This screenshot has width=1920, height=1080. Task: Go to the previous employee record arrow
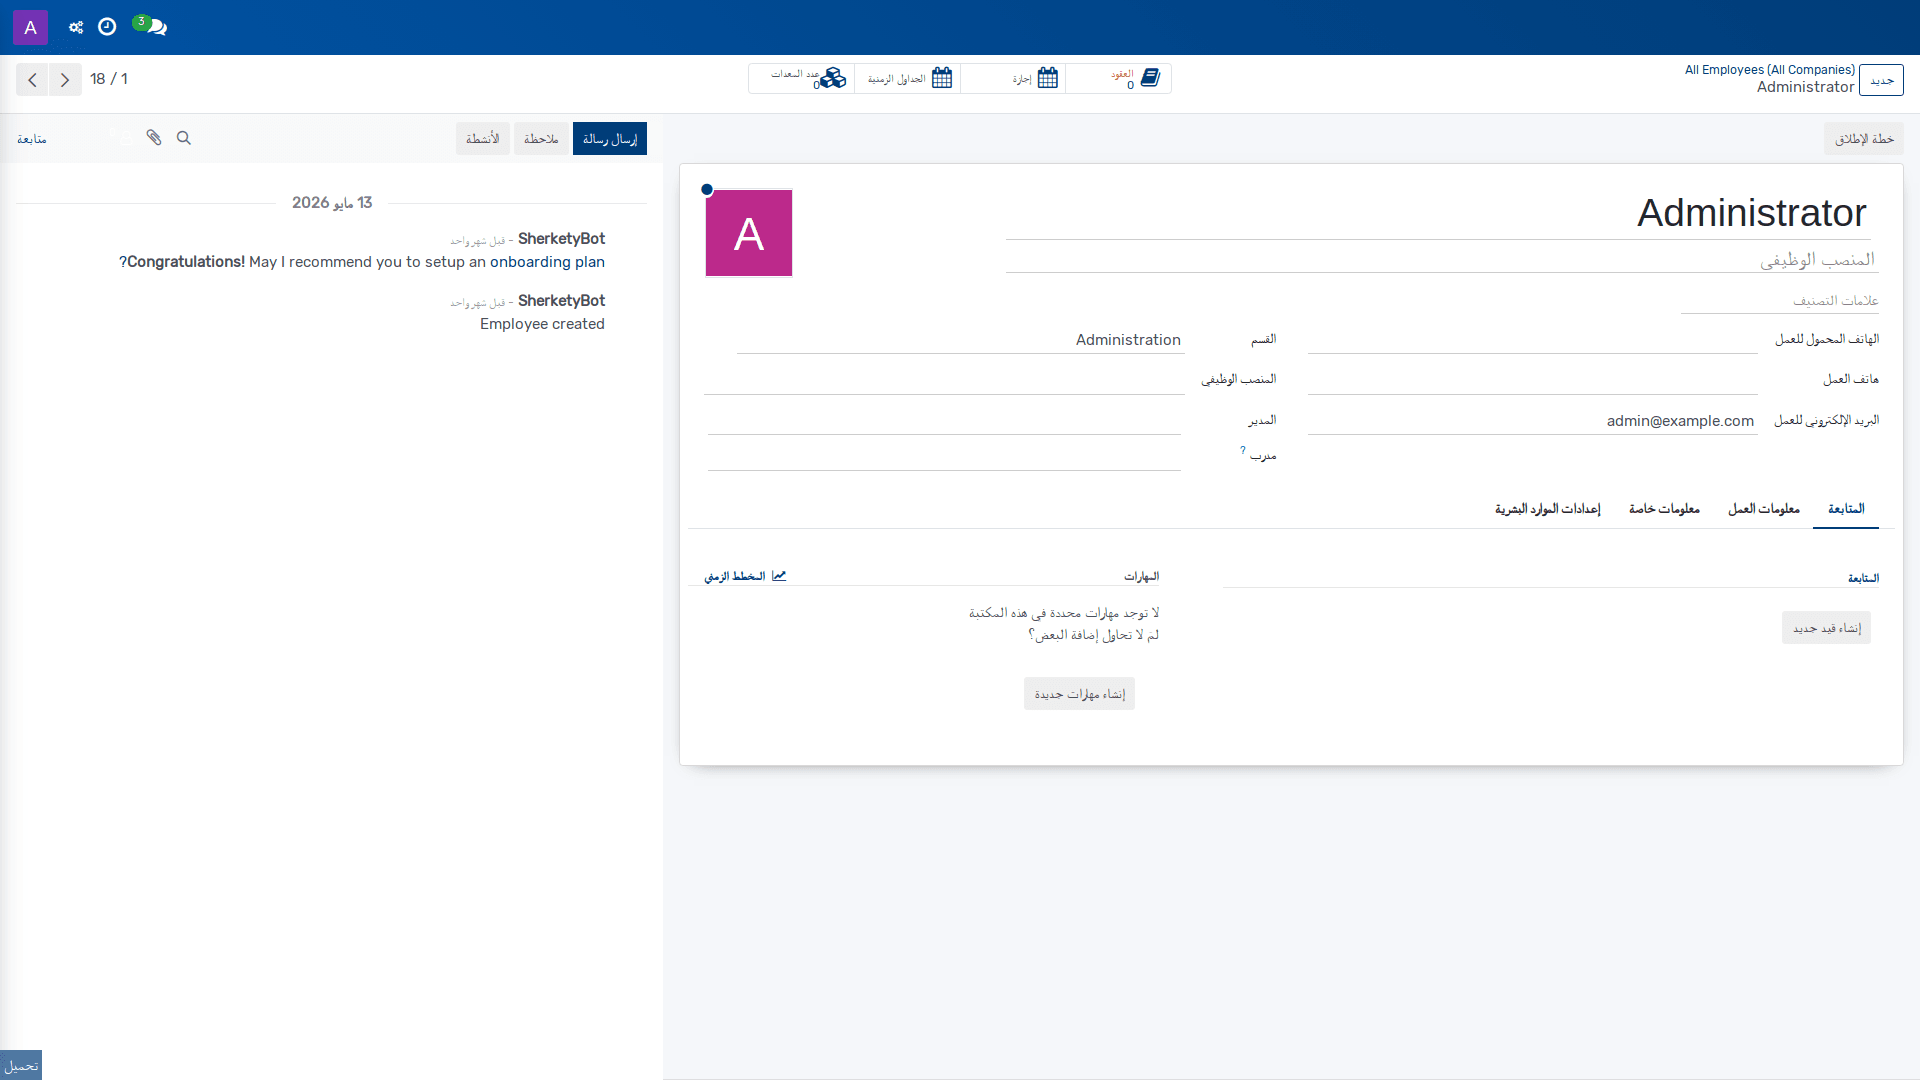pyautogui.click(x=32, y=79)
